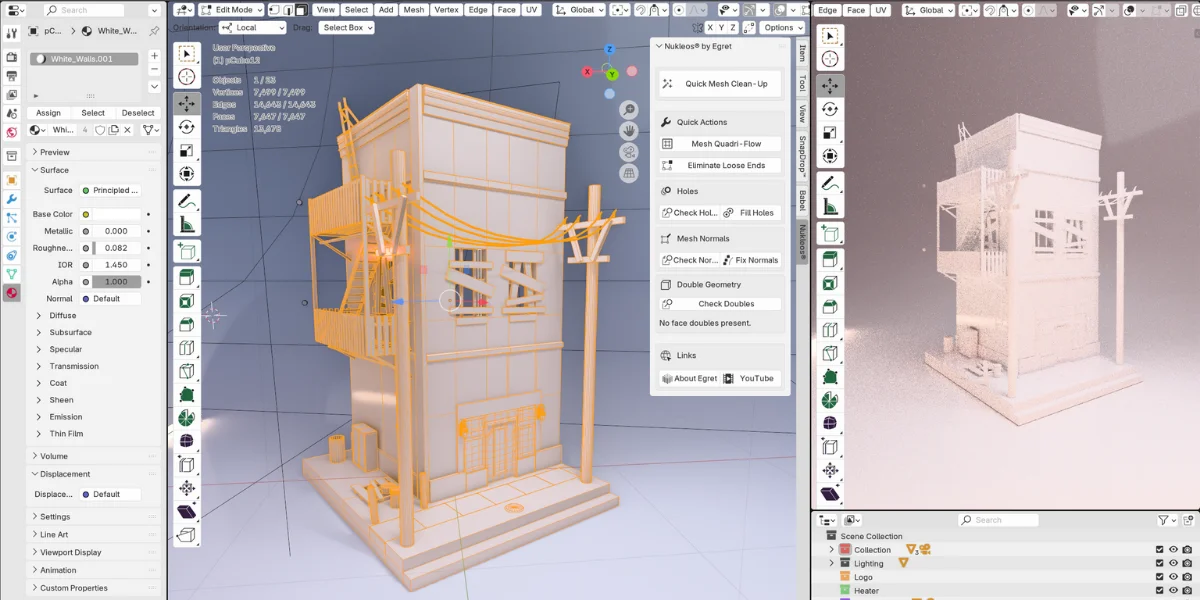Screen dimensions: 1200x600
Task: Open the Edit Mode dropdown
Action: (x=234, y=9)
